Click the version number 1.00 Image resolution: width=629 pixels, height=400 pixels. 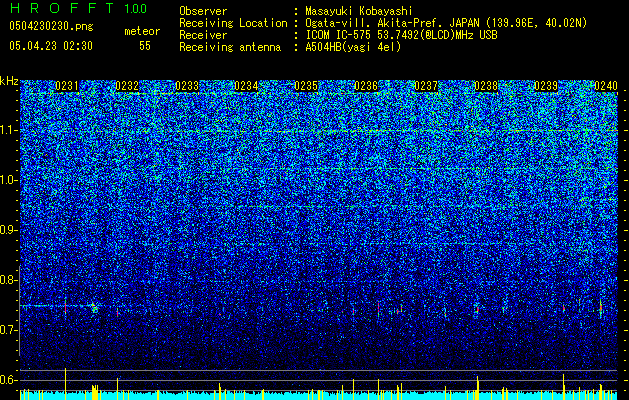pos(136,9)
